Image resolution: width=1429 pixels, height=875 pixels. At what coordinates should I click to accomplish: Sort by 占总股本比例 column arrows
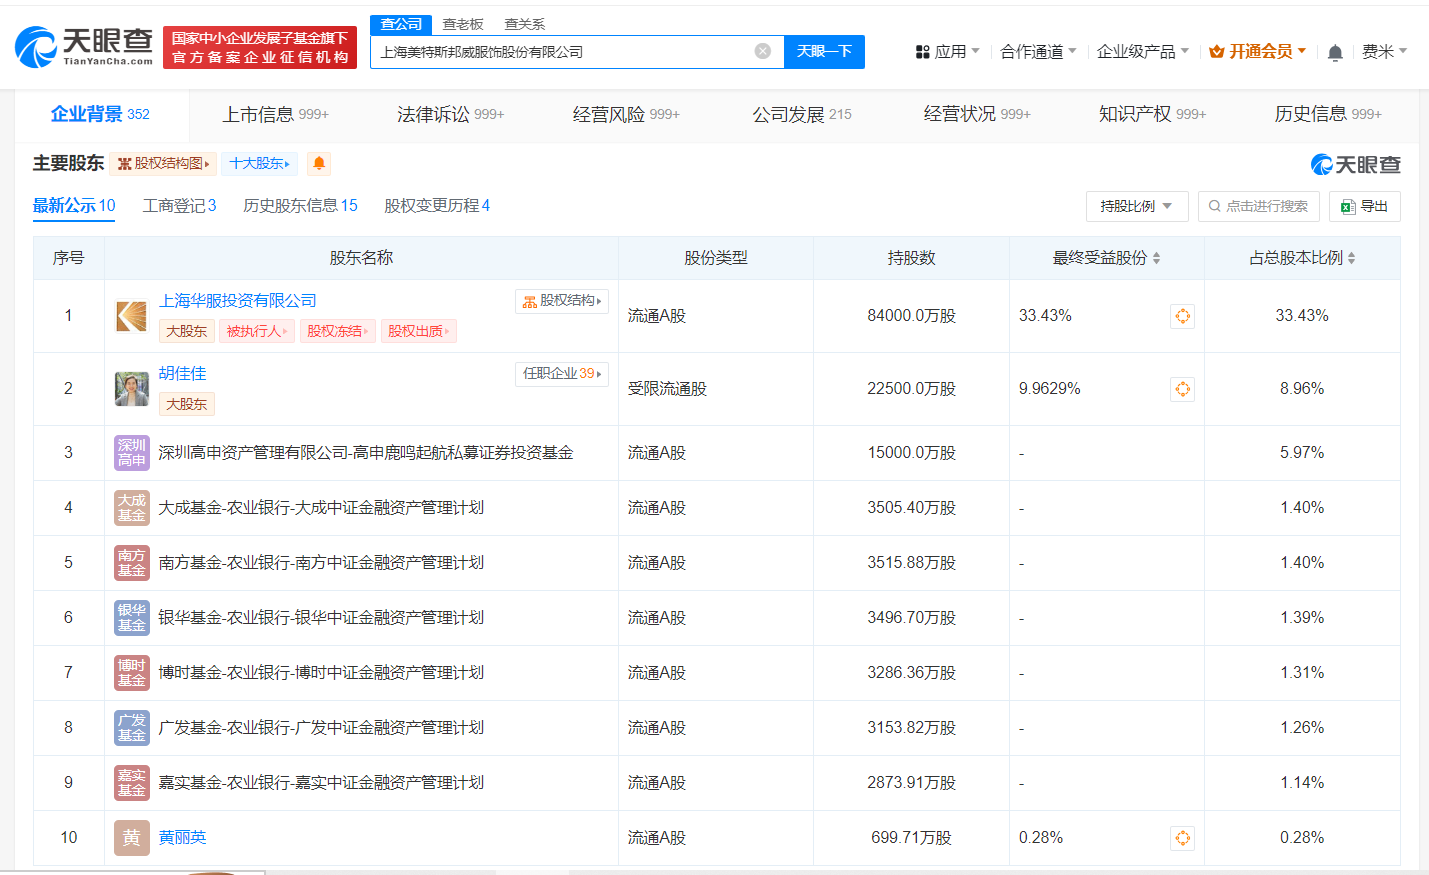(x=1351, y=258)
